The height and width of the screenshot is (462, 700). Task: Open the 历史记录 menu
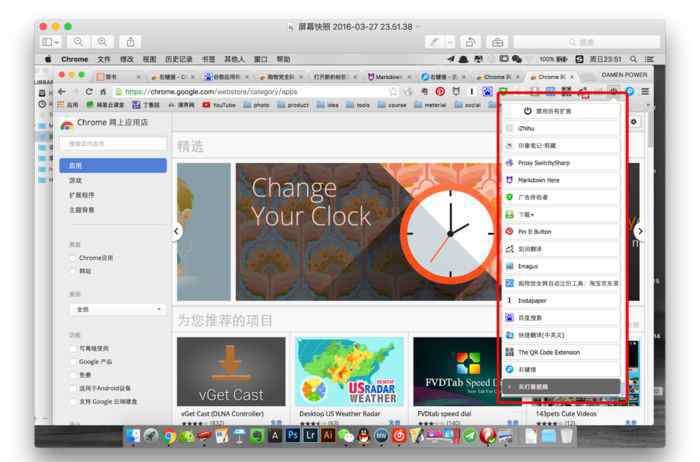179,59
